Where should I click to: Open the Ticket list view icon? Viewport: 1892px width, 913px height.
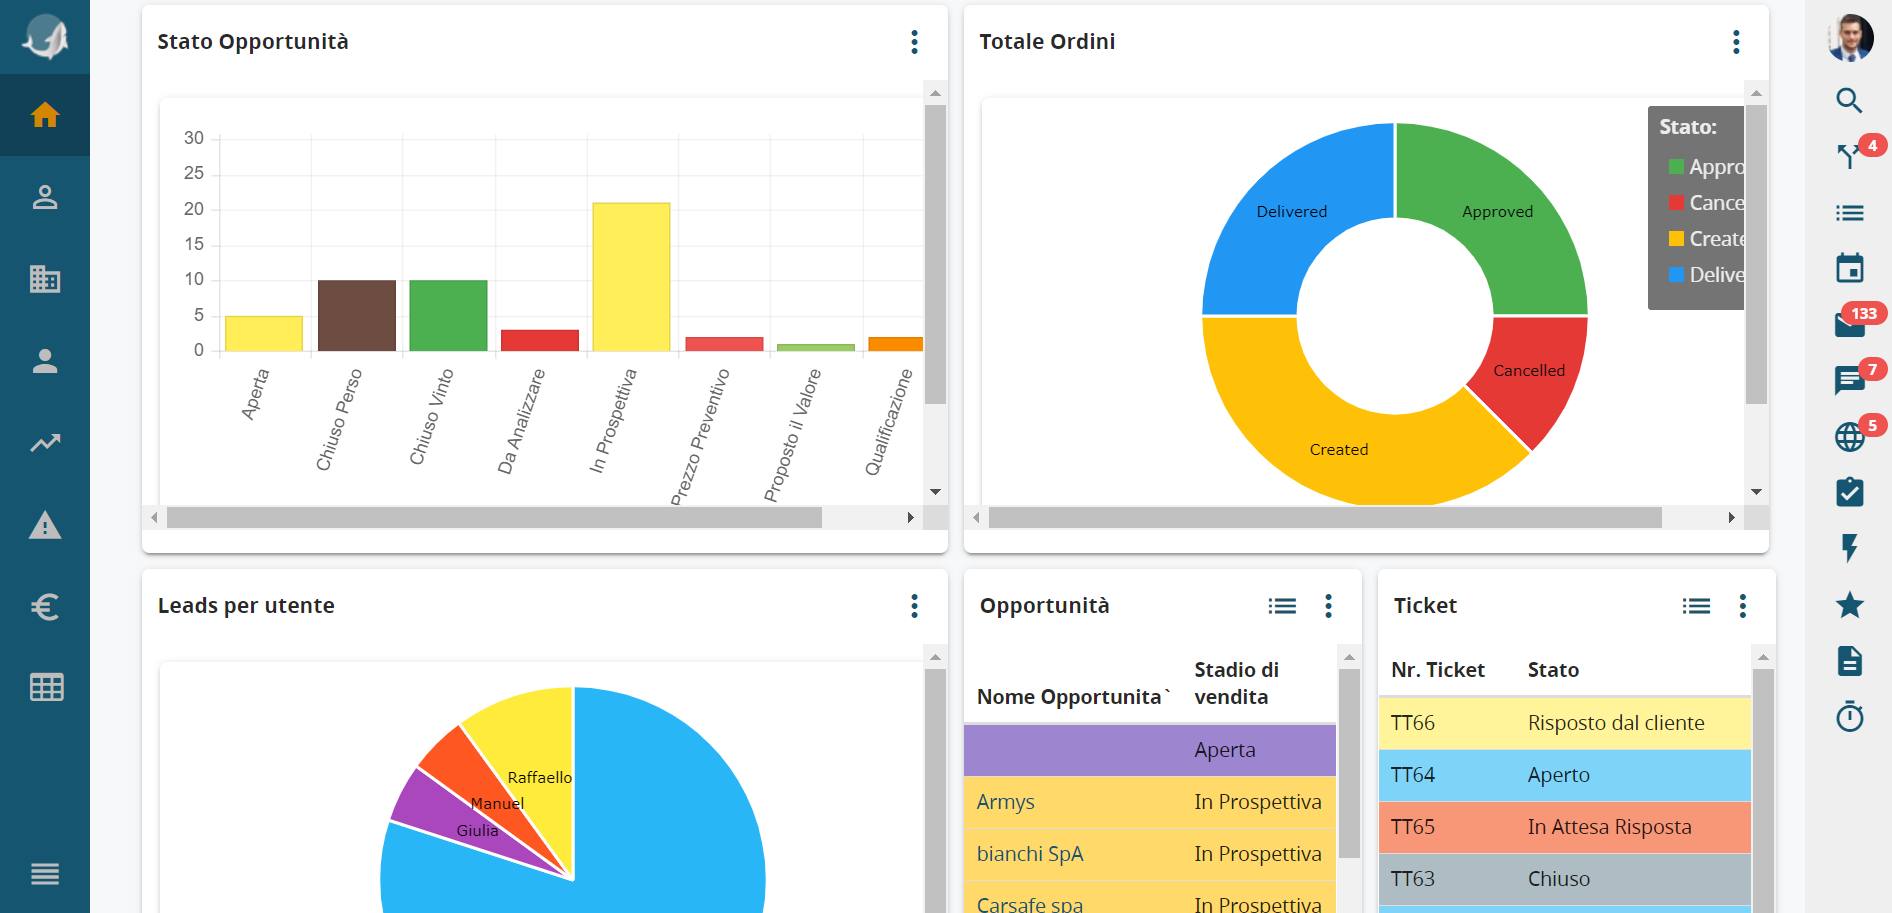point(1696,606)
